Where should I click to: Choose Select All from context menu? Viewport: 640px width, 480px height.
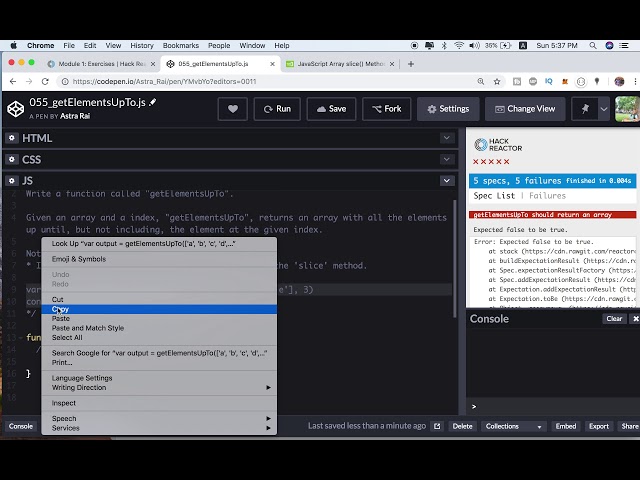[x=159, y=338]
